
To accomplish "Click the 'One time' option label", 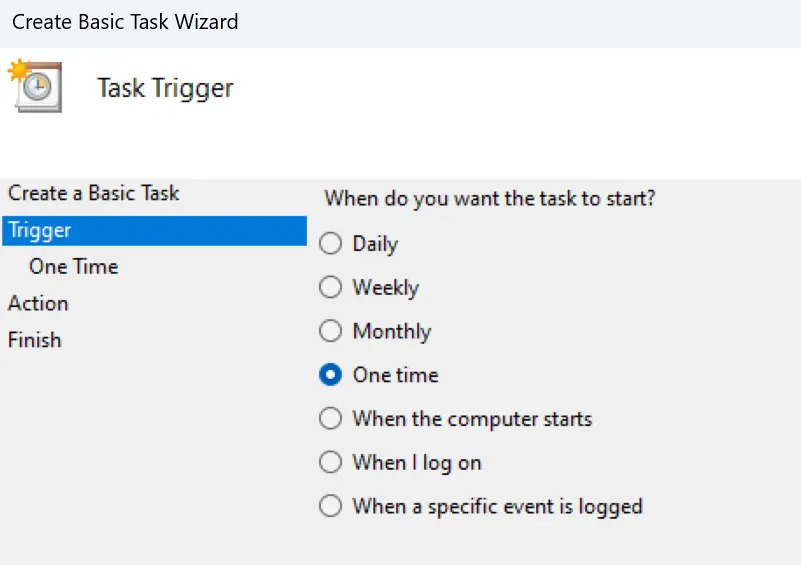I will tap(396, 375).
